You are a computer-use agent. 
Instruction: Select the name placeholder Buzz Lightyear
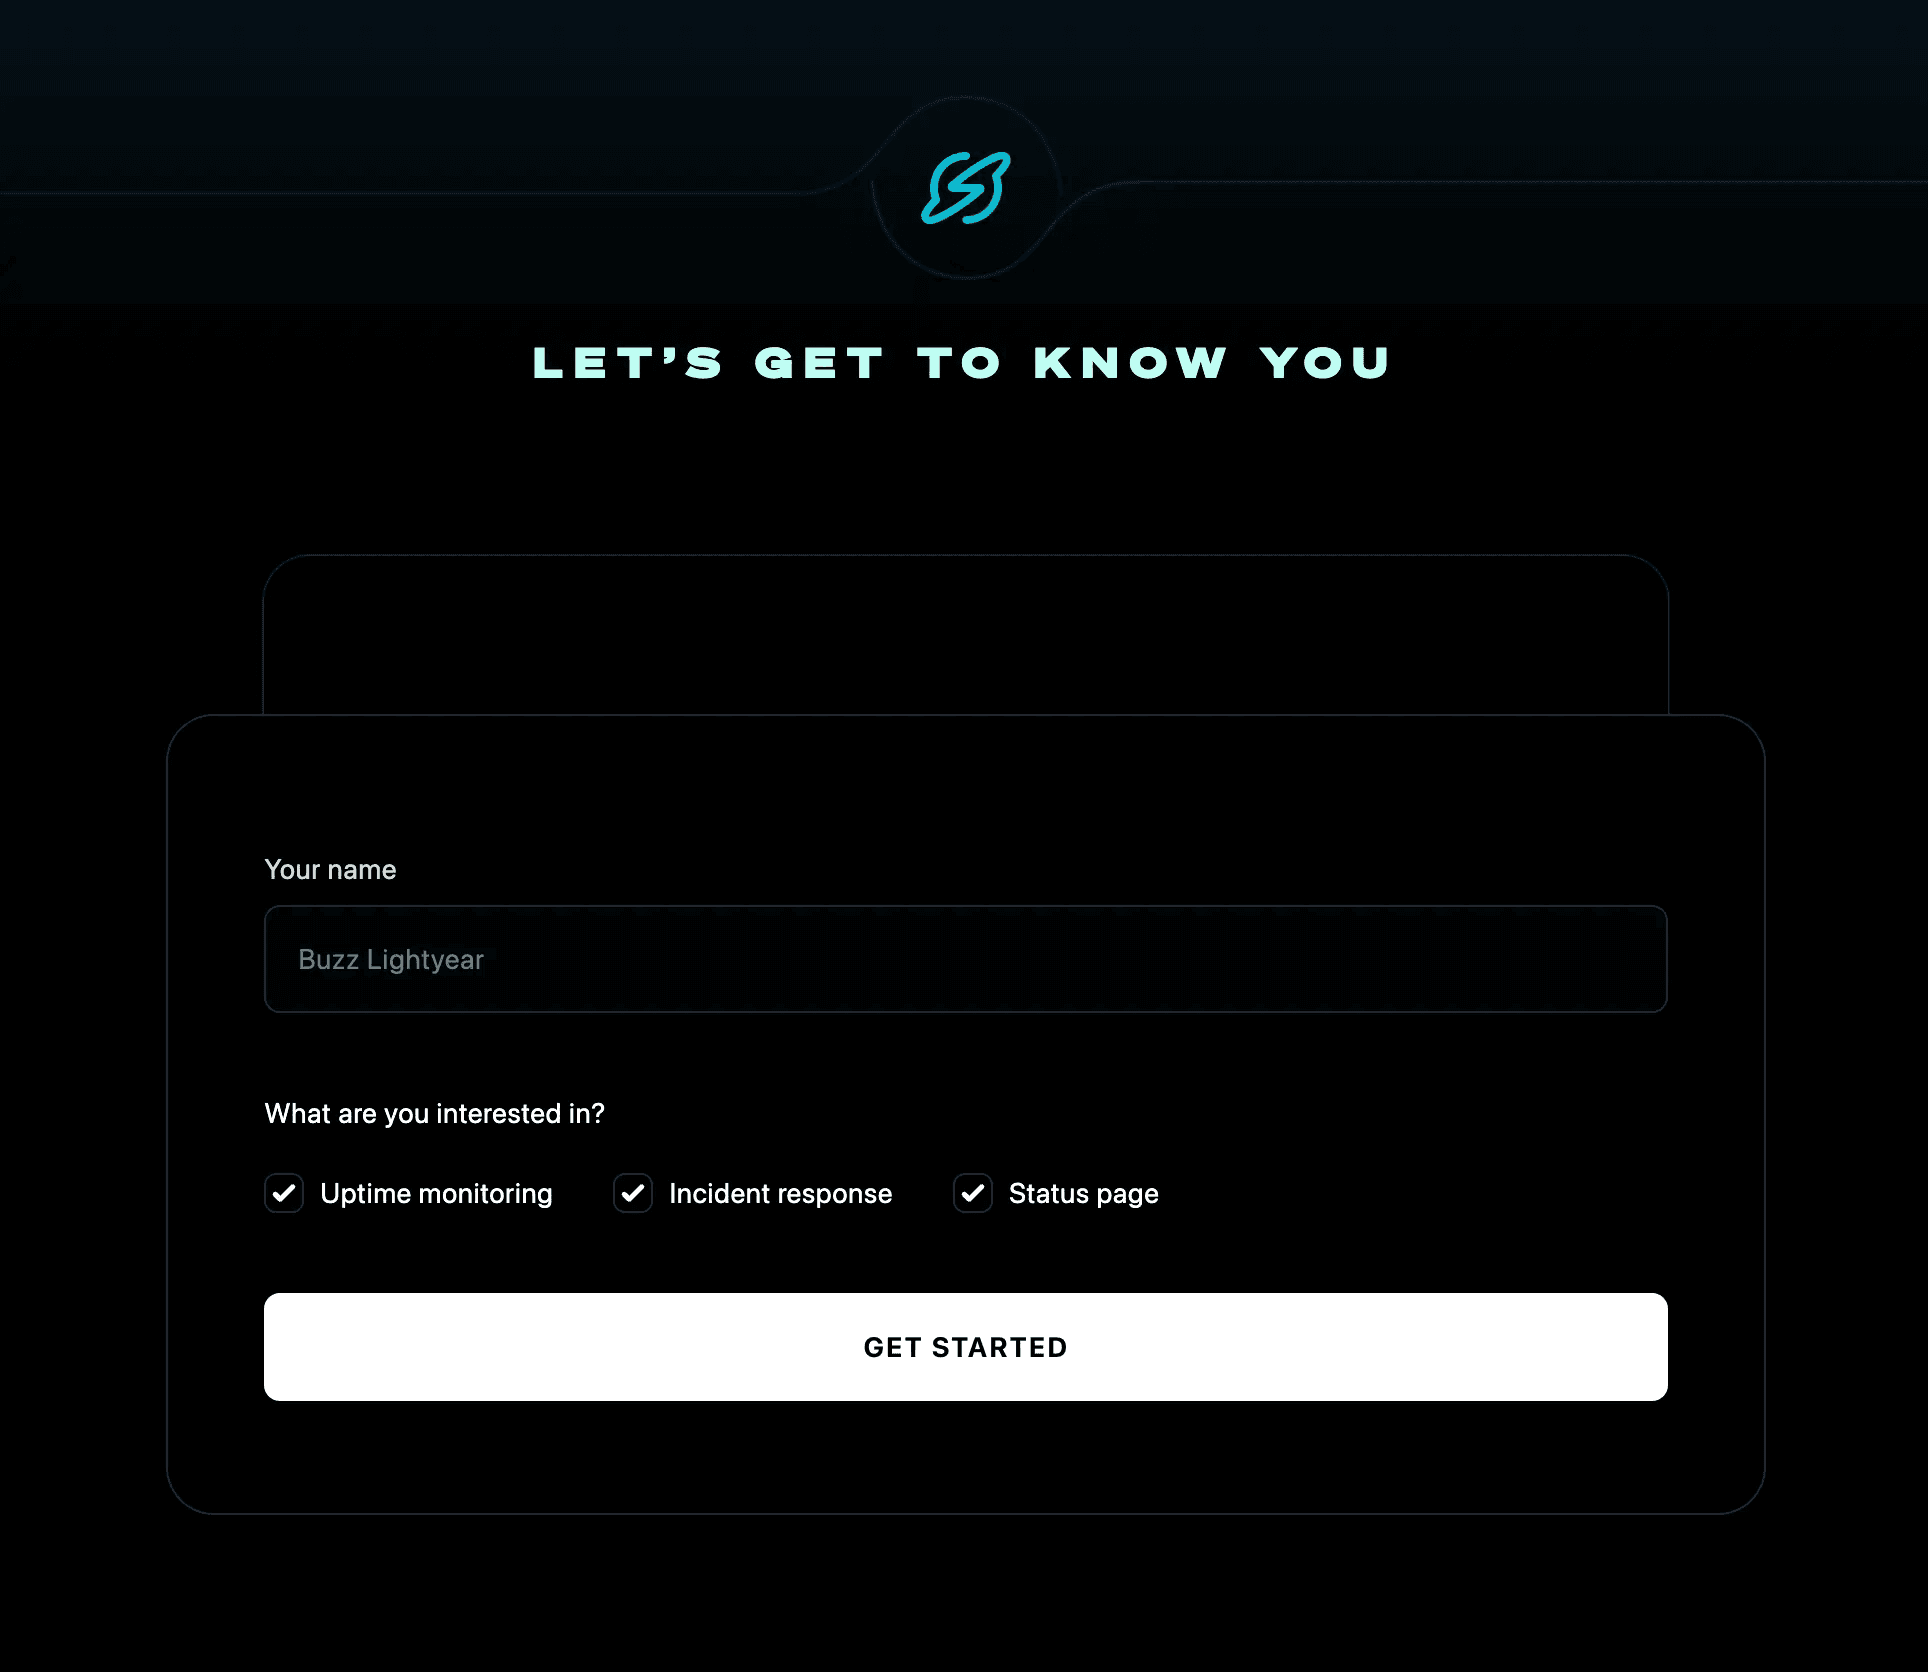[392, 959]
